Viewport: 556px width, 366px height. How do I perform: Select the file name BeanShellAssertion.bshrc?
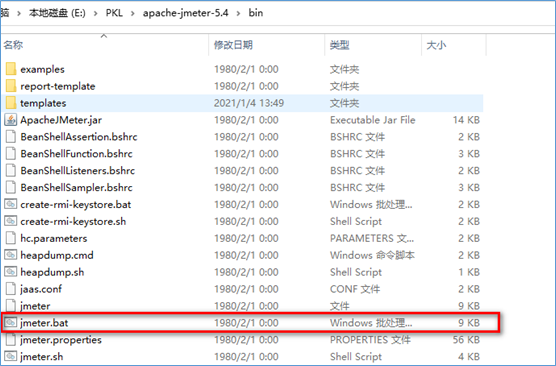click(x=79, y=137)
